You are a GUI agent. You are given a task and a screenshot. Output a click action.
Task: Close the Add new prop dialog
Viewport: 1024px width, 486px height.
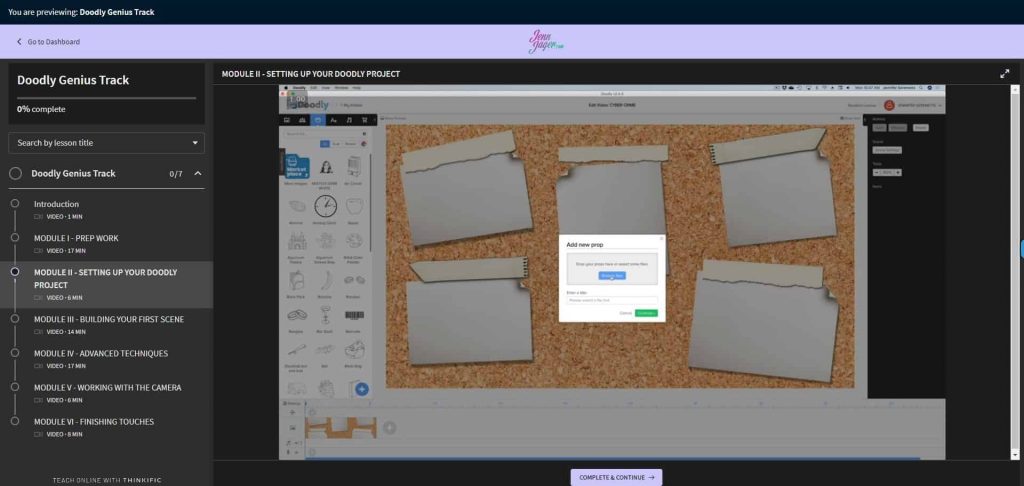661,238
